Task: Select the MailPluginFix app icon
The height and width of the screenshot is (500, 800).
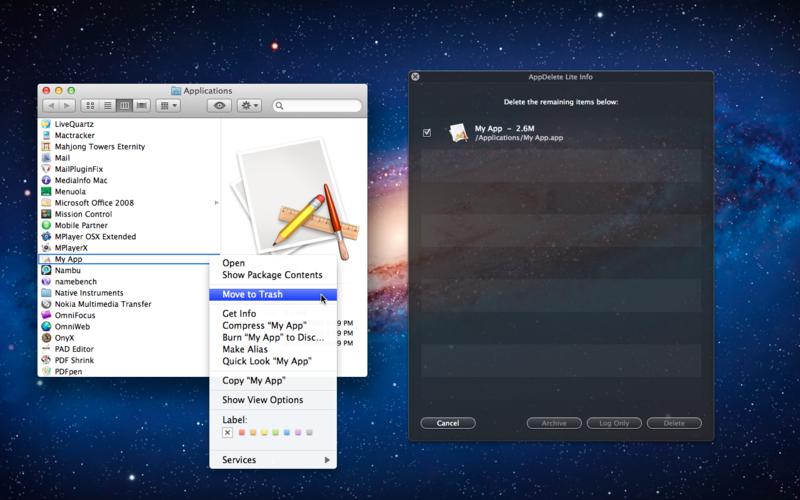Action: coord(46,169)
